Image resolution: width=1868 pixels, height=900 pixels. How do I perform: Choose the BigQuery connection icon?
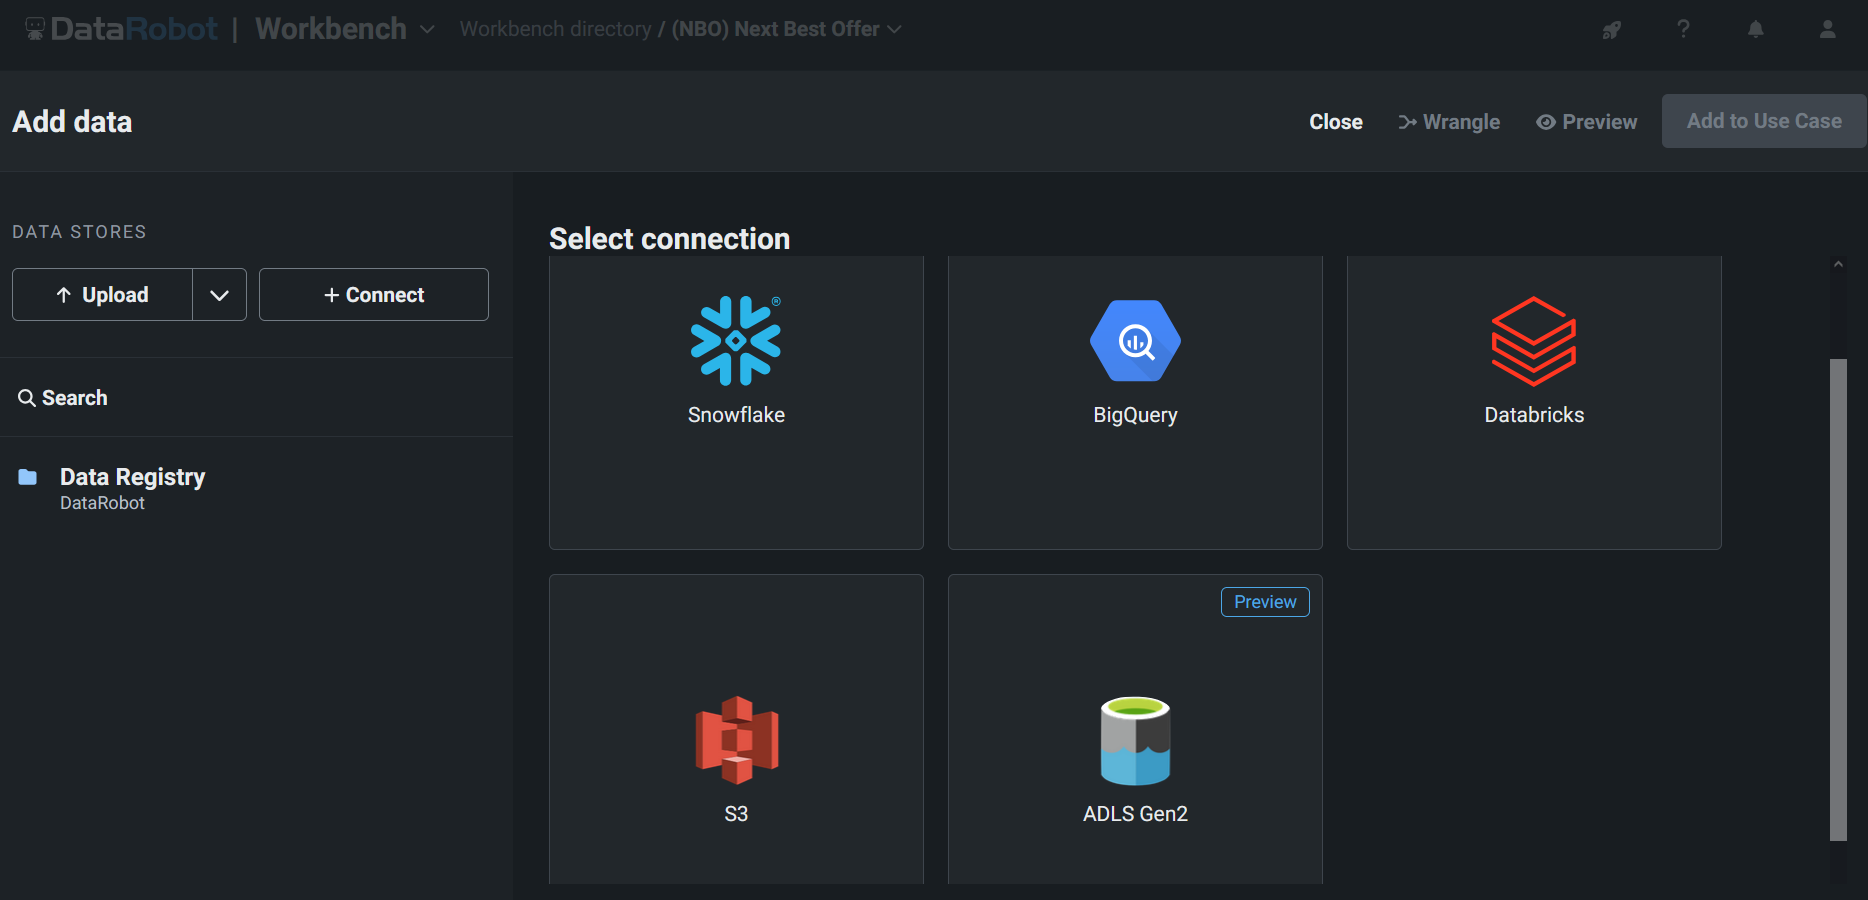point(1135,340)
